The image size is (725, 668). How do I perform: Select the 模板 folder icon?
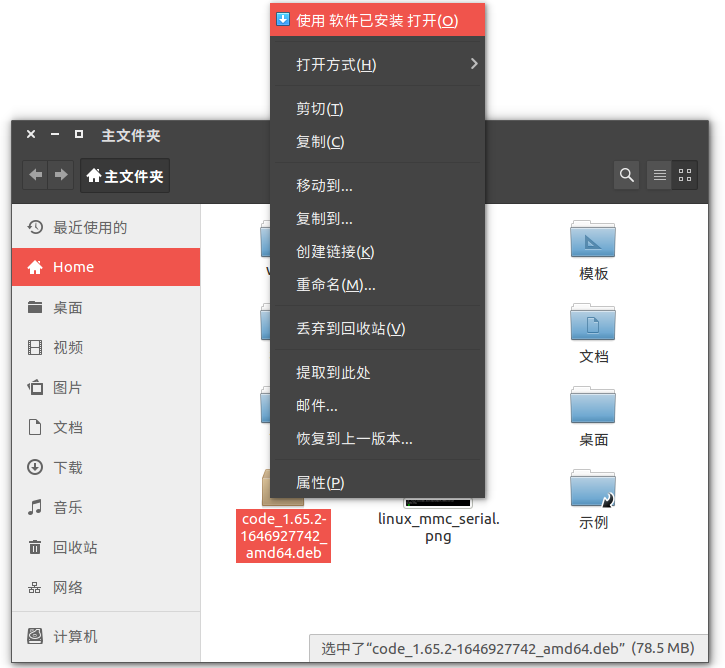[x=593, y=239]
